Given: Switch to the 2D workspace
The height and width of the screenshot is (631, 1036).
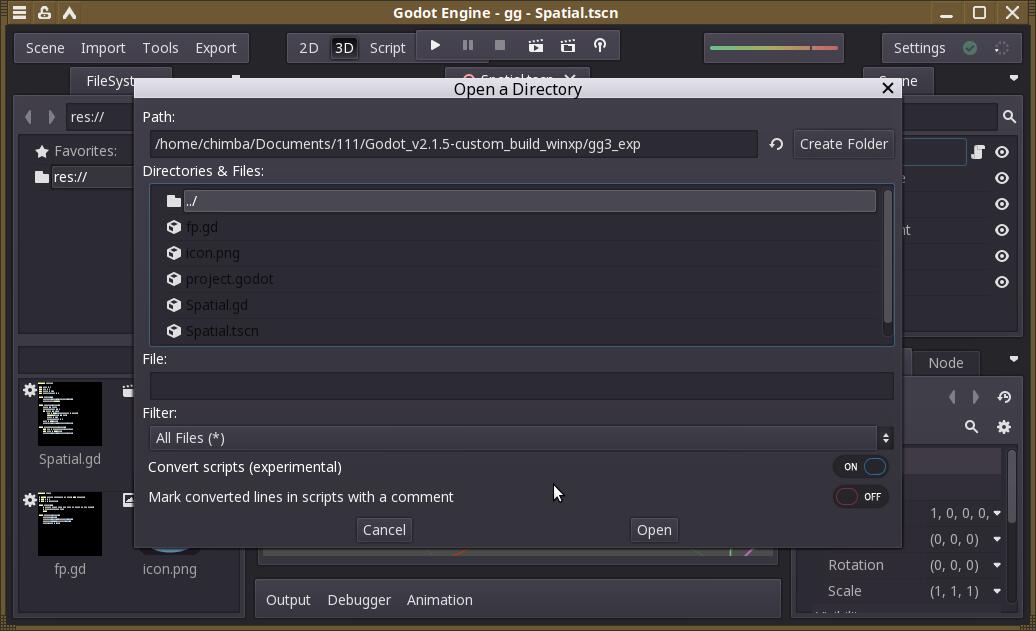Looking at the screenshot, I should 309,48.
